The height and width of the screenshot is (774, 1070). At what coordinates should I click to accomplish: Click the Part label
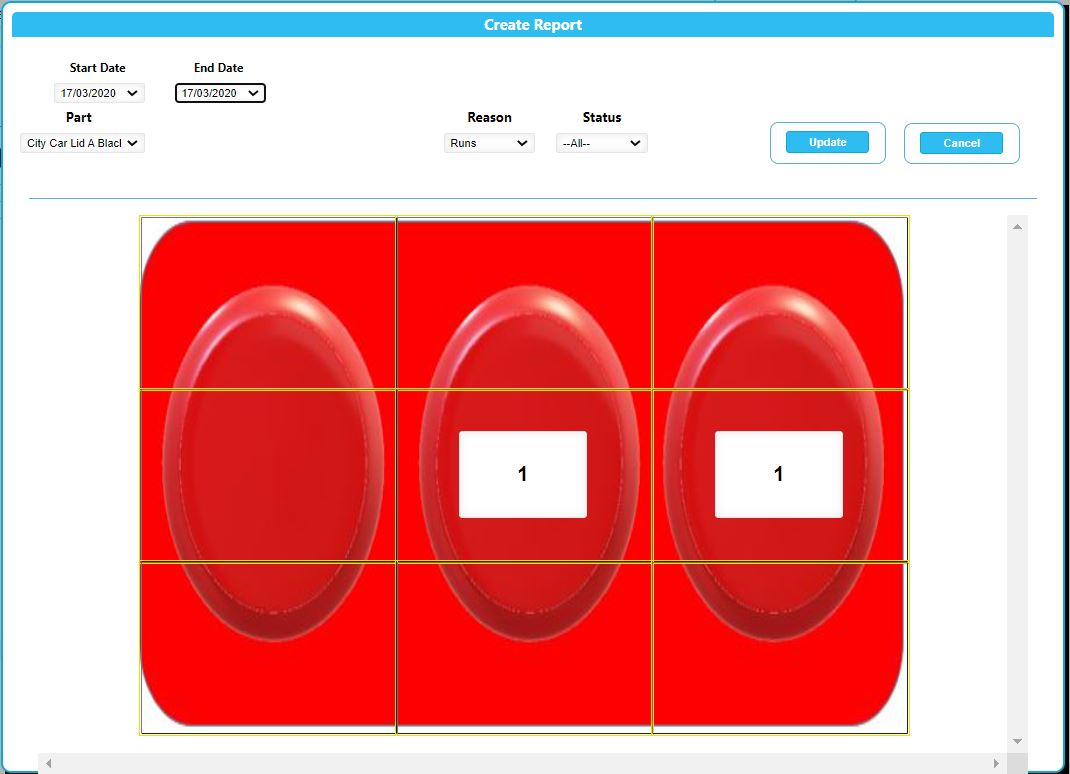coord(78,117)
